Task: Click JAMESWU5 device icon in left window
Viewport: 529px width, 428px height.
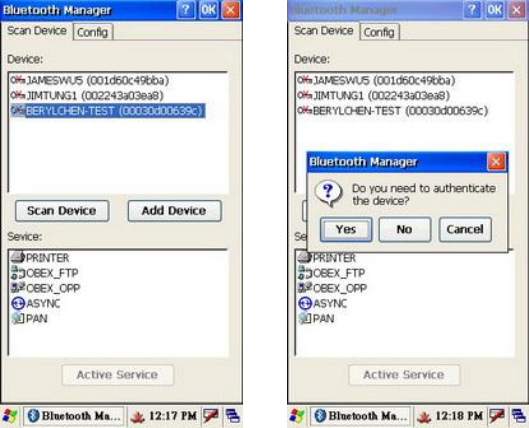Action: pyautogui.click(x=18, y=80)
